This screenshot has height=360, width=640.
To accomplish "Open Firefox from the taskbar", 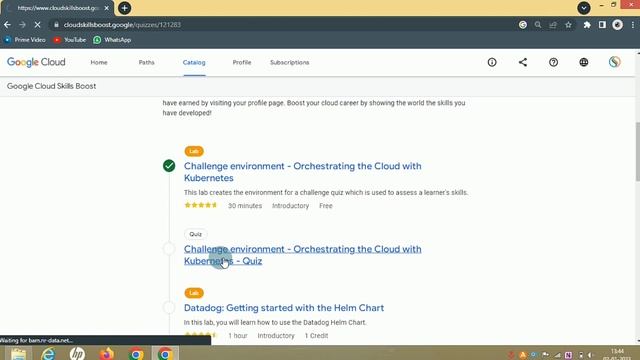I will (107, 353).
